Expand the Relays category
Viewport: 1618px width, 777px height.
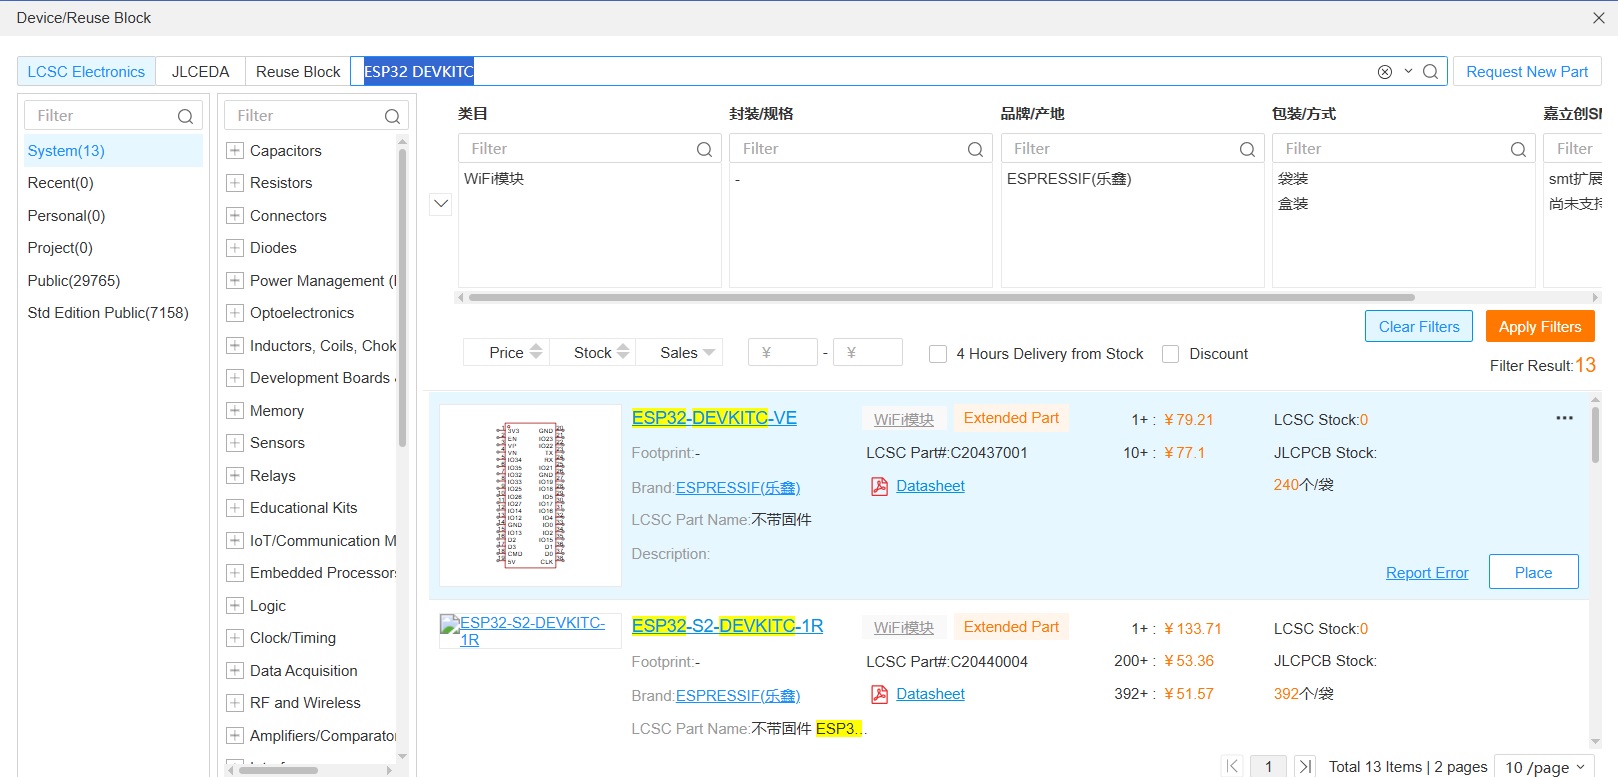tap(235, 476)
